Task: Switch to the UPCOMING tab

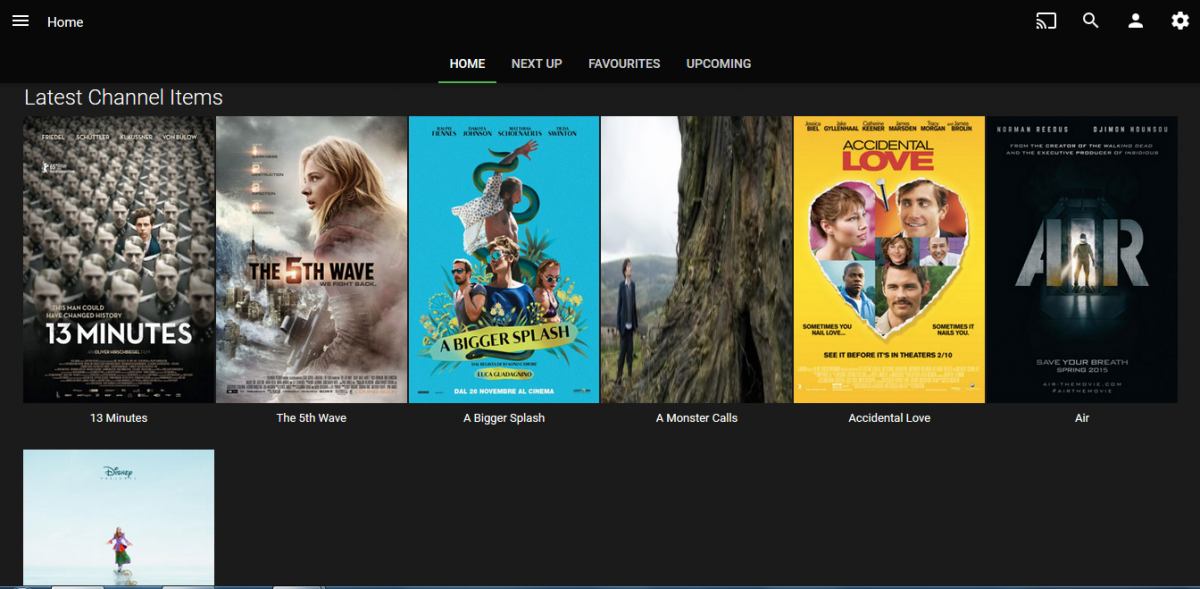Action: click(x=718, y=64)
